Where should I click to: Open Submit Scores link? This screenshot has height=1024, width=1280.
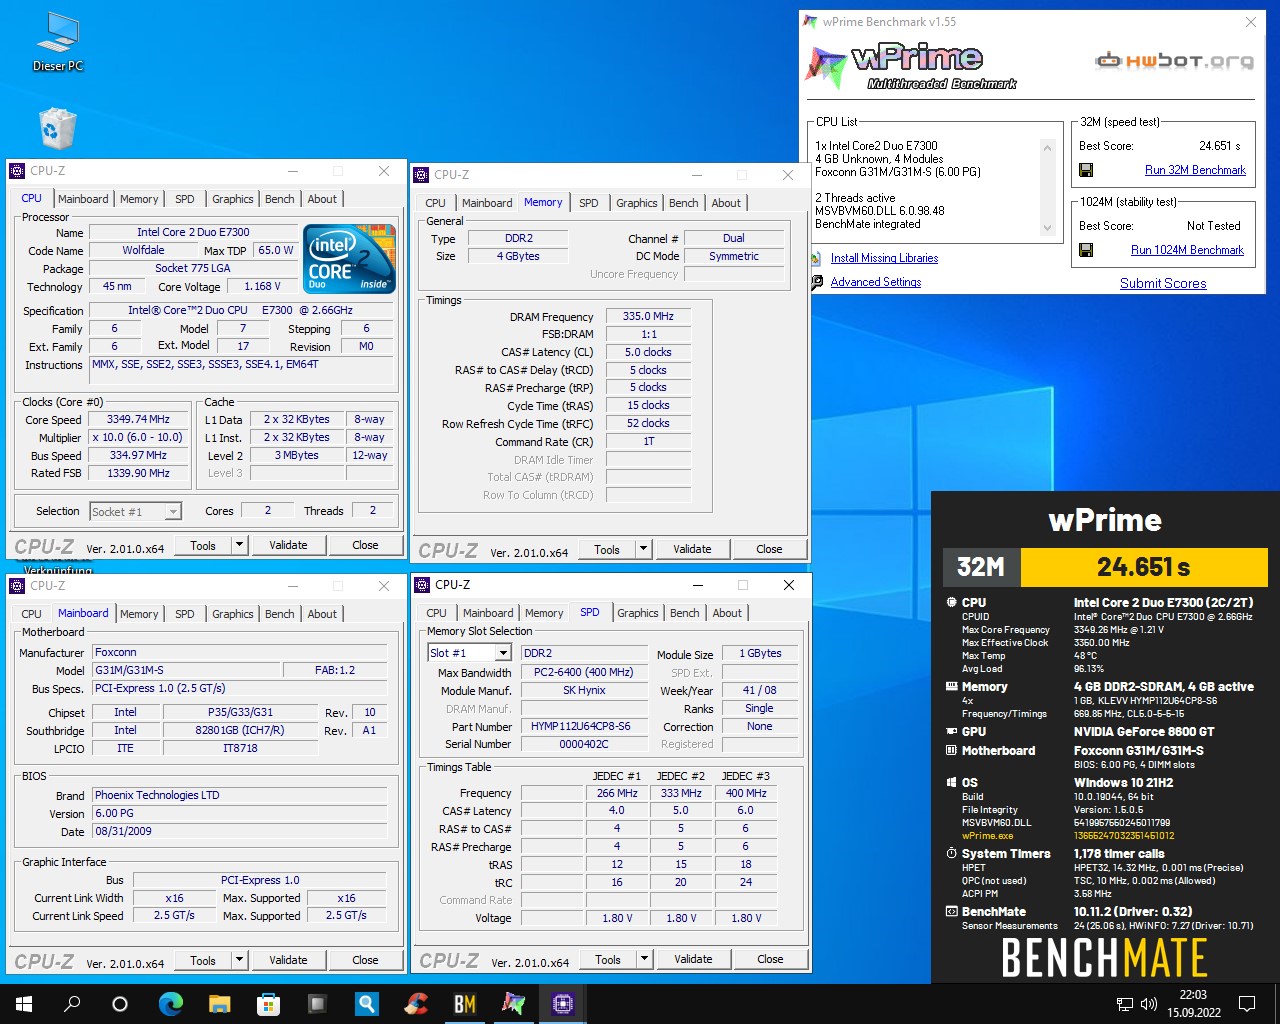pos(1163,283)
